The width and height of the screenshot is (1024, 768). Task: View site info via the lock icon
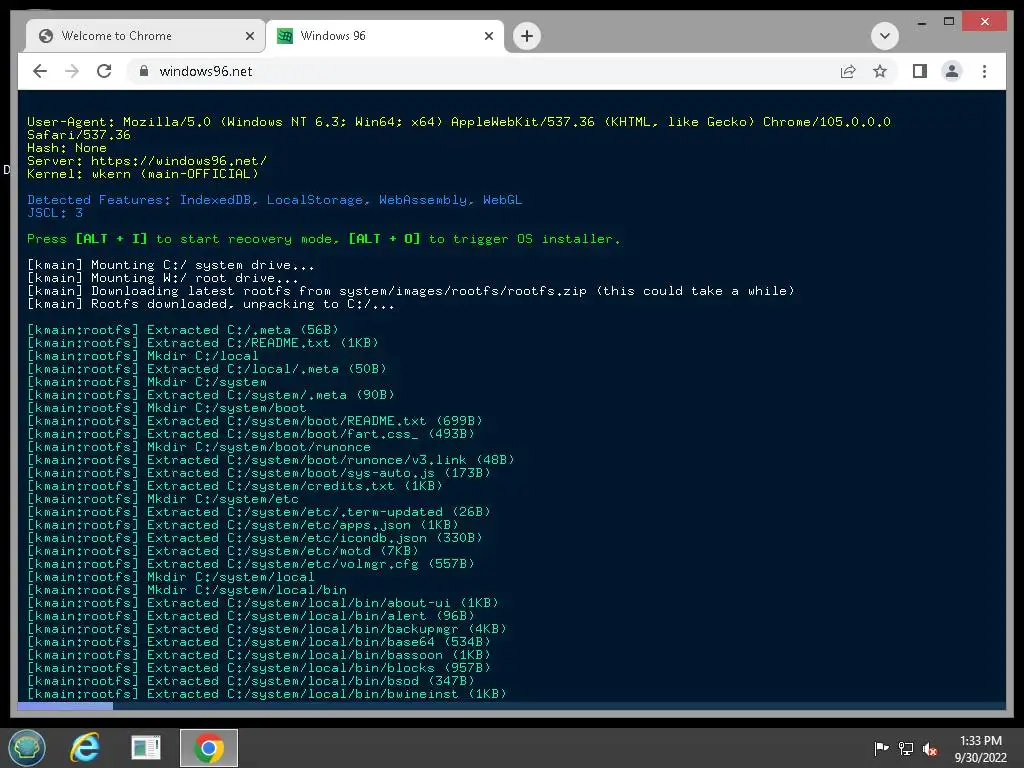(x=144, y=71)
